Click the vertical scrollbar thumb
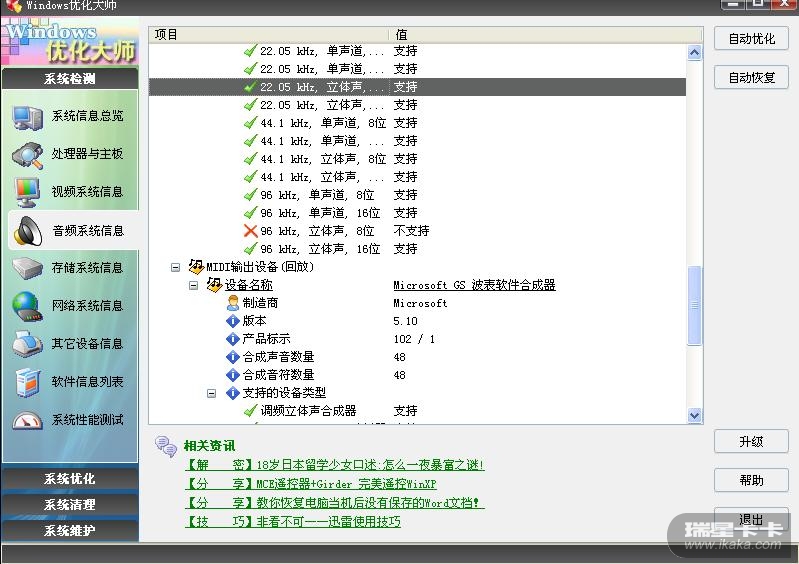The width and height of the screenshot is (799, 564). click(x=694, y=305)
